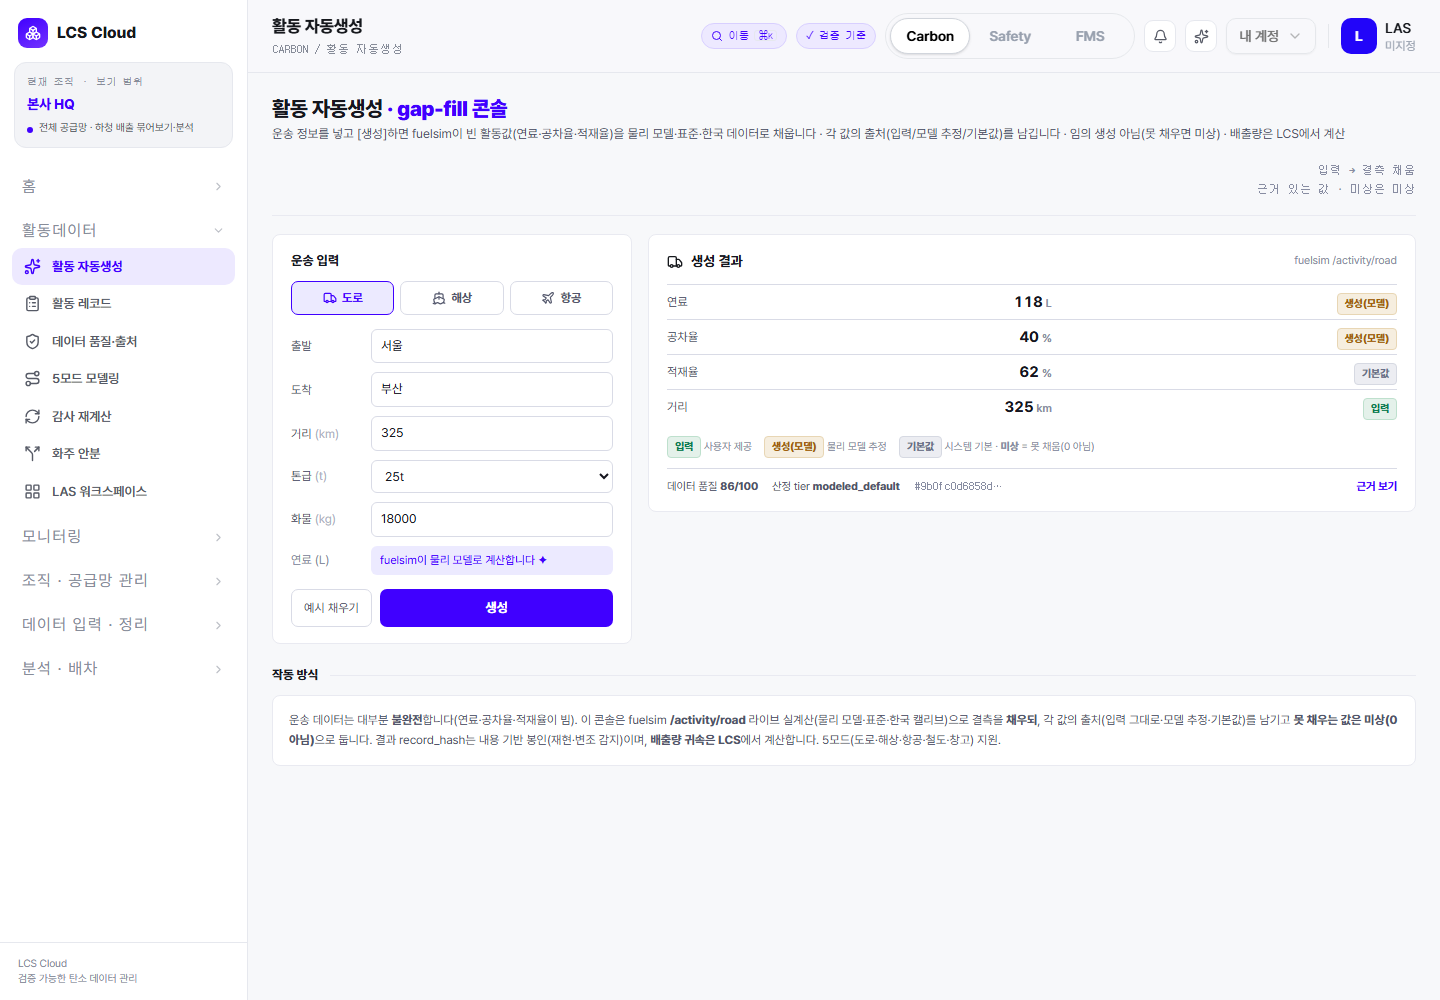Click the 118 L fuel value
The image size is (1440, 1000).
[1033, 302]
